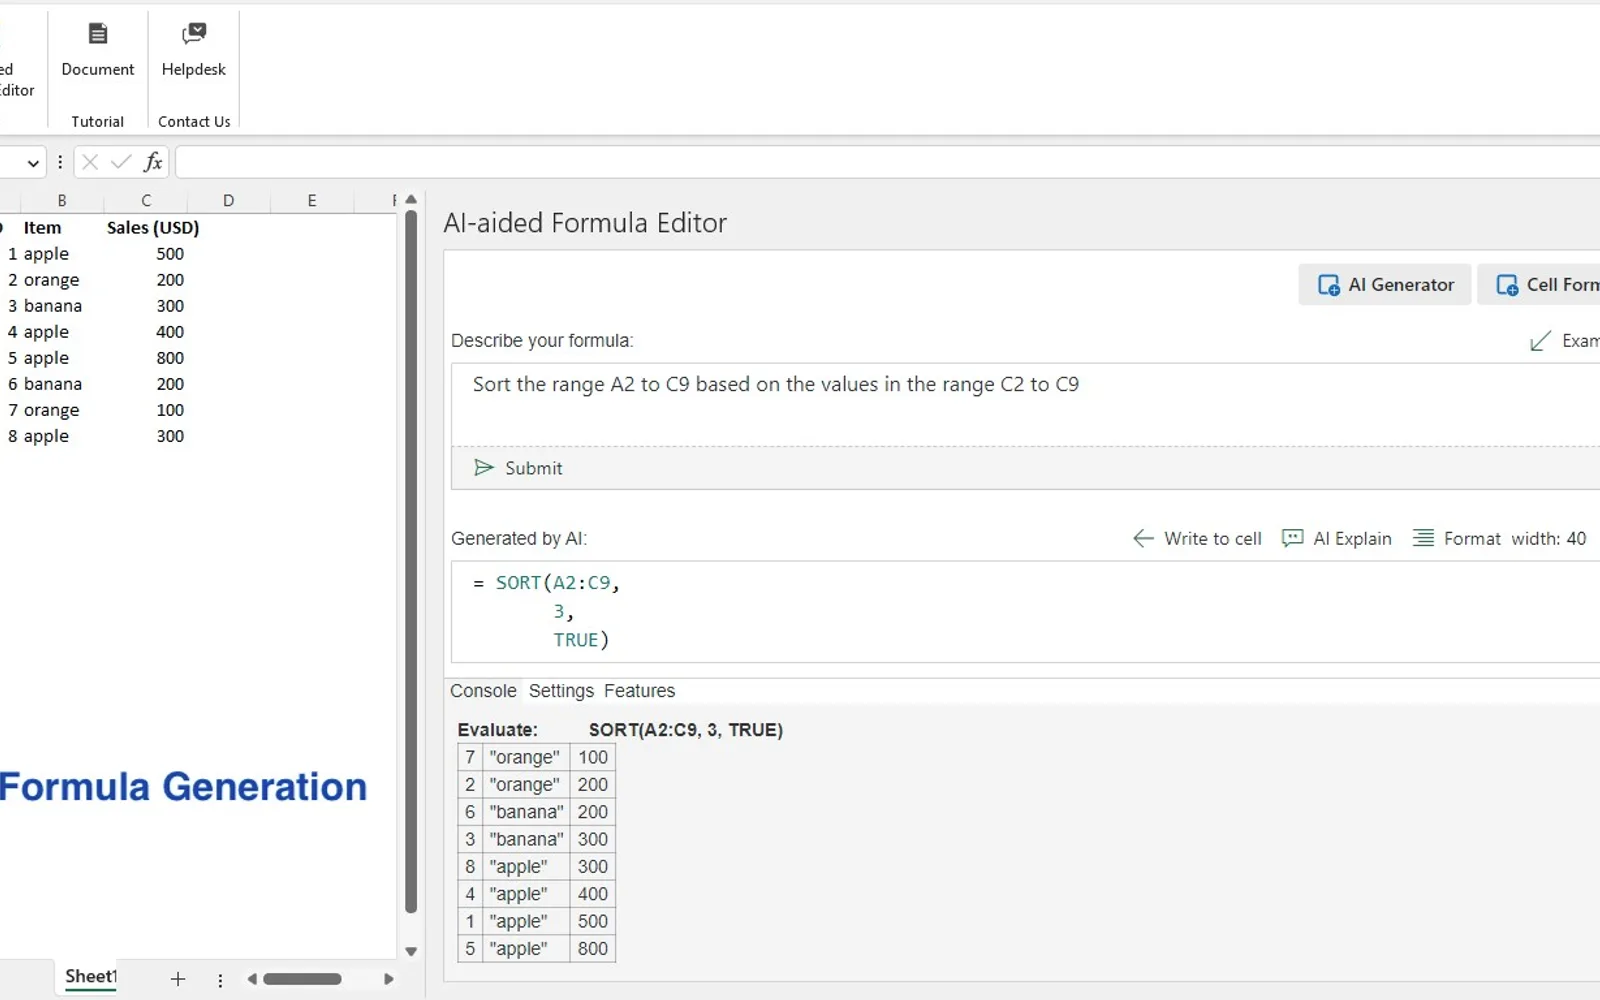Switch to the Features tab
The image size is (1600, 1000).
point(639,691)
